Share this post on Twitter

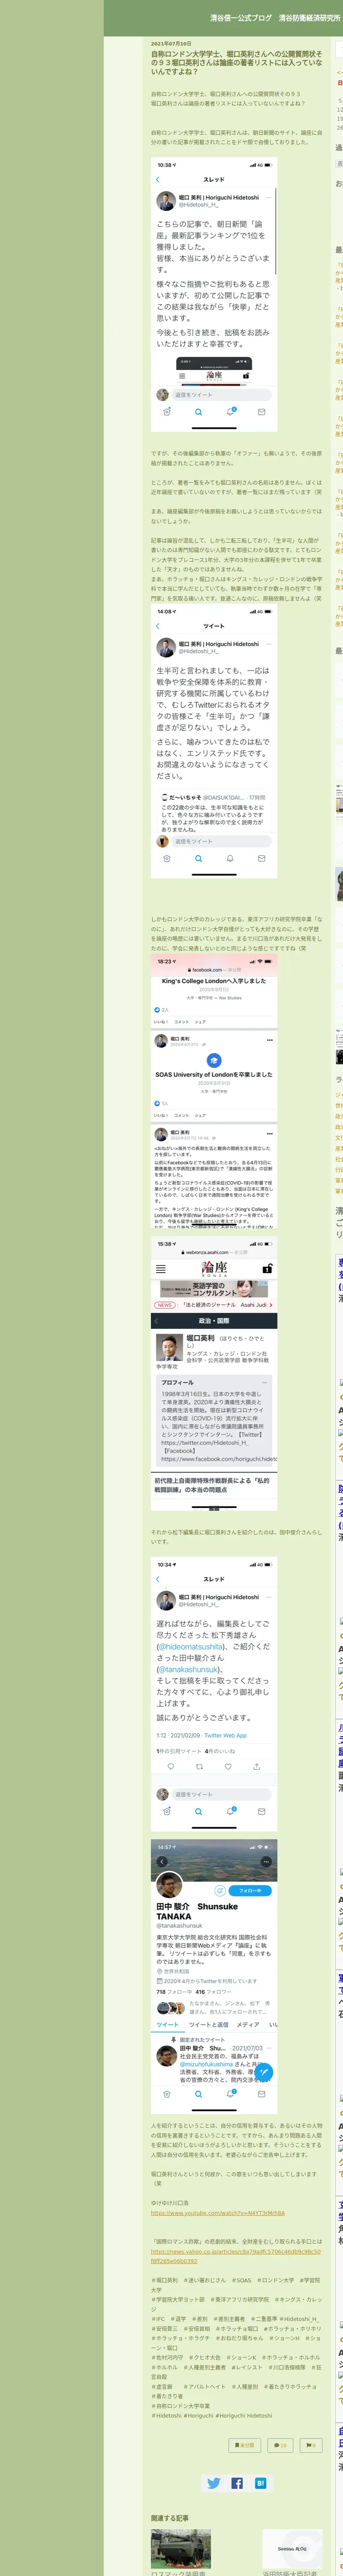point(213,2482)
